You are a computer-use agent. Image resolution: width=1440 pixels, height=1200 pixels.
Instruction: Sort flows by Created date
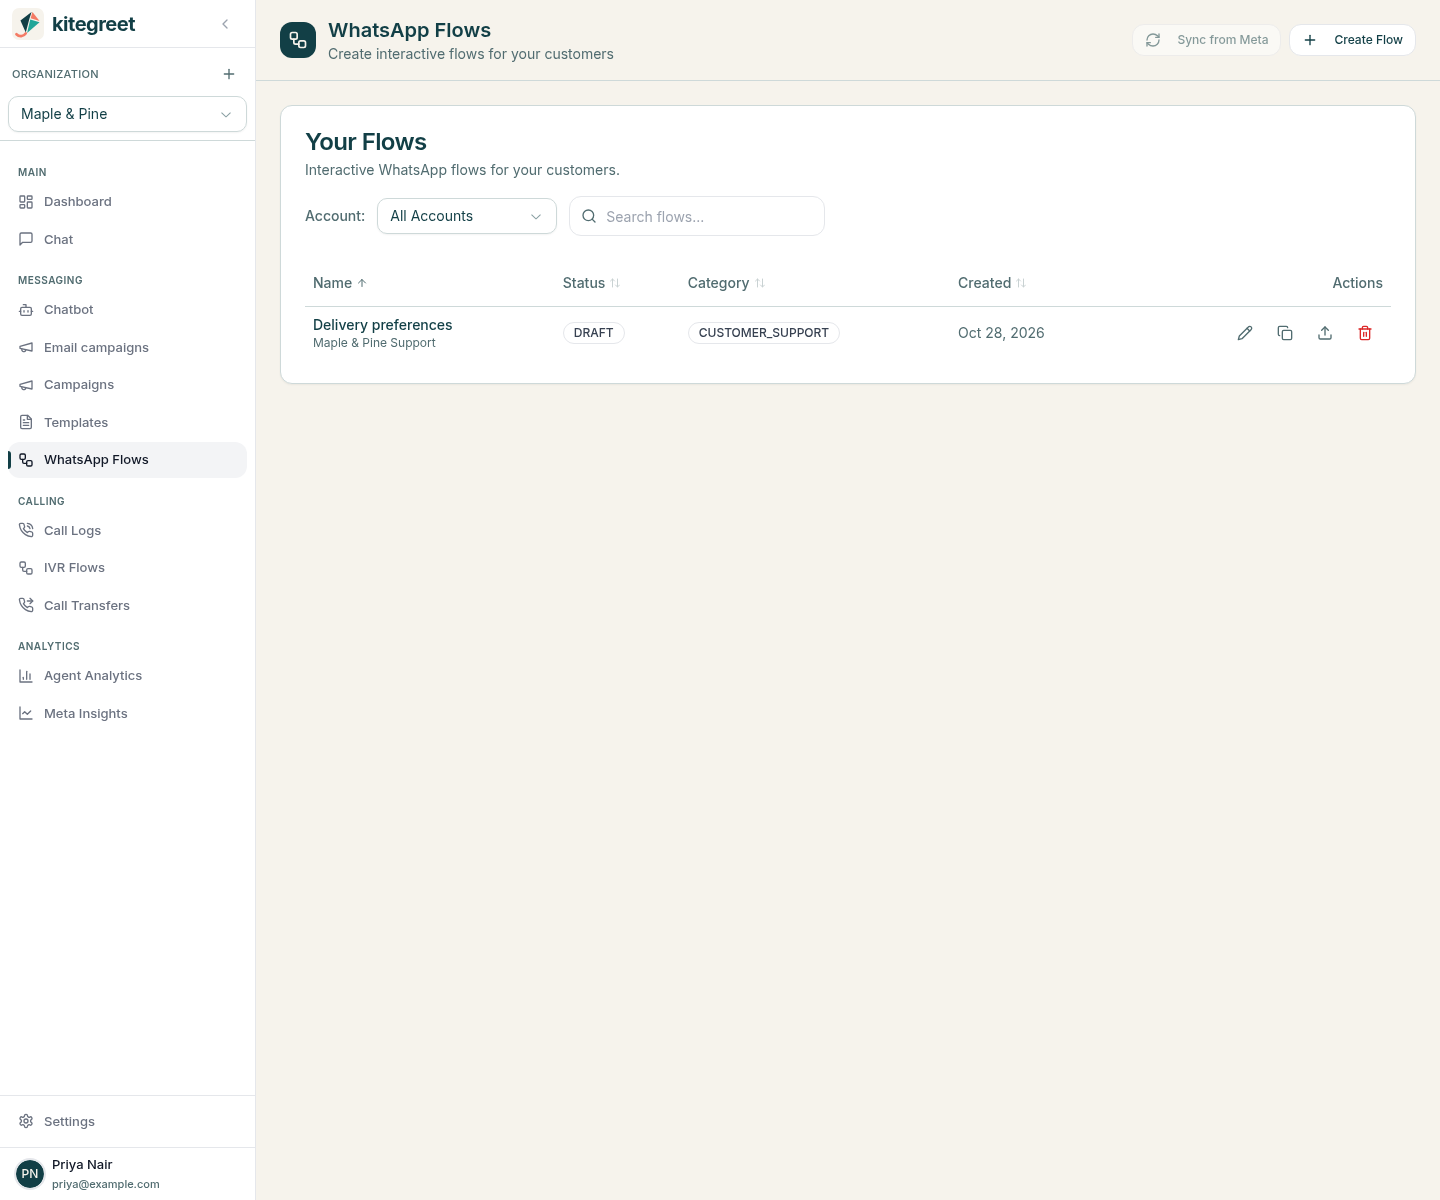point(992,283)
